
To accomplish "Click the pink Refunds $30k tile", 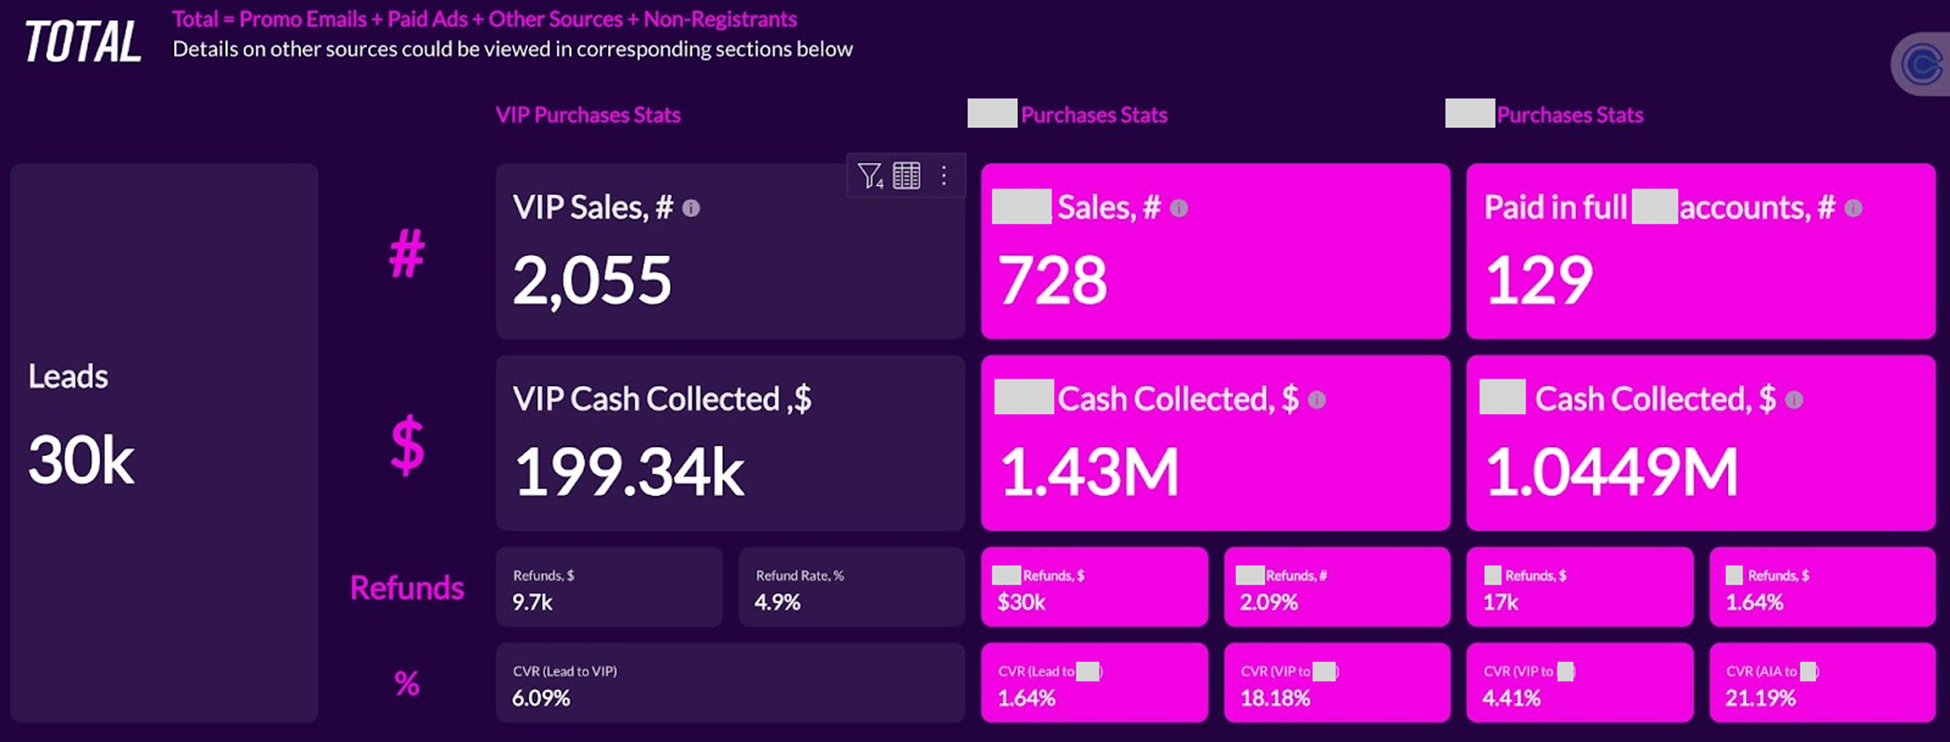I will 1094,587.
